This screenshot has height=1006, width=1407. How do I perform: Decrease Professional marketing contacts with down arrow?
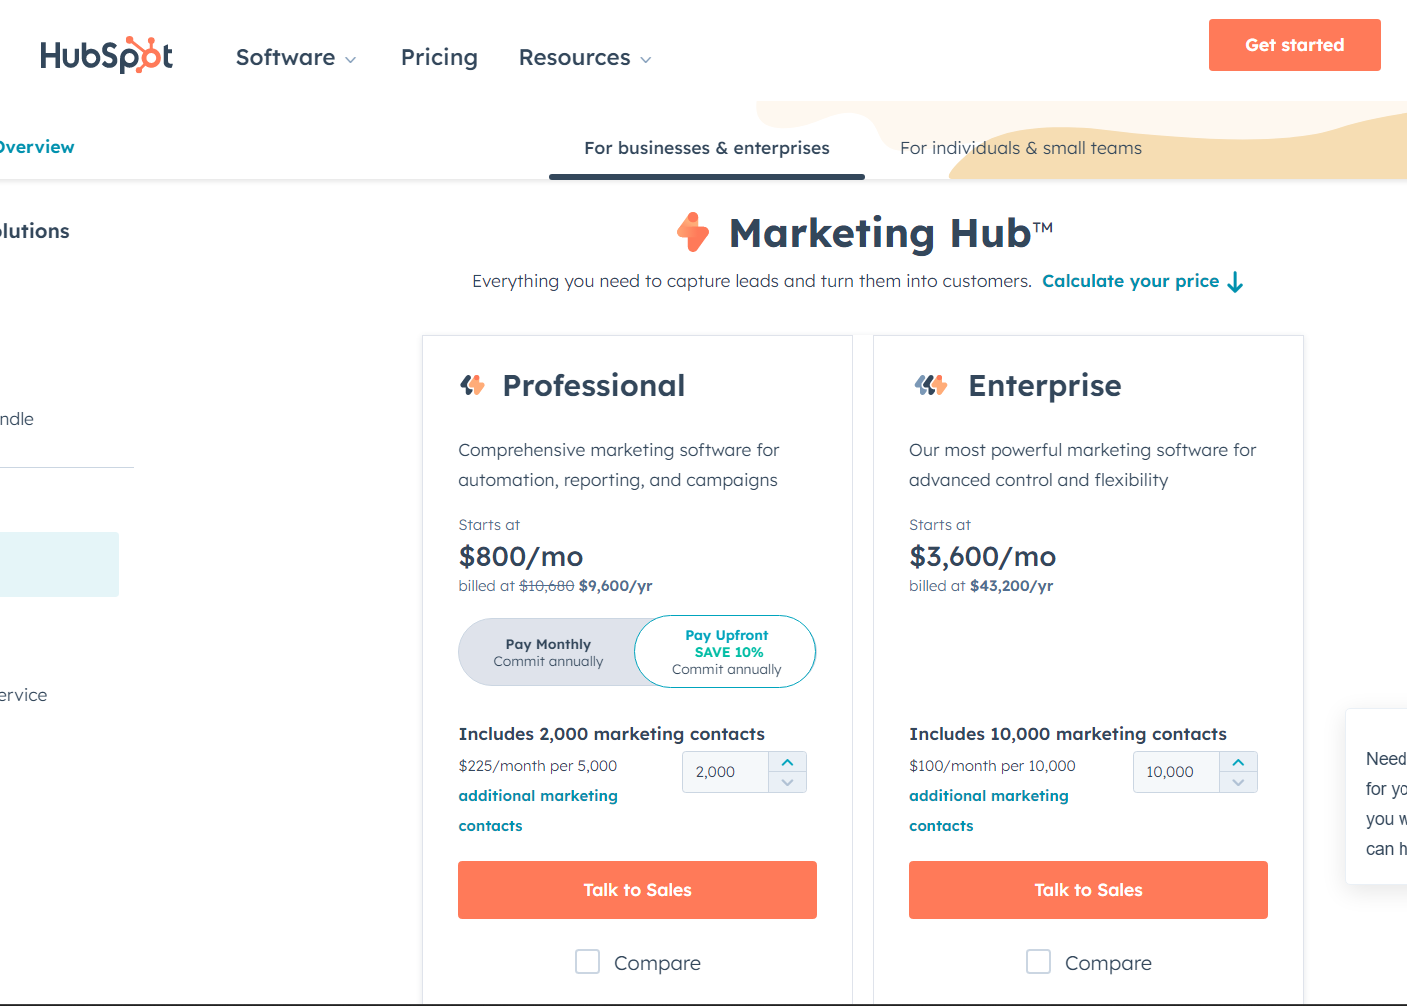coord(788,782)
